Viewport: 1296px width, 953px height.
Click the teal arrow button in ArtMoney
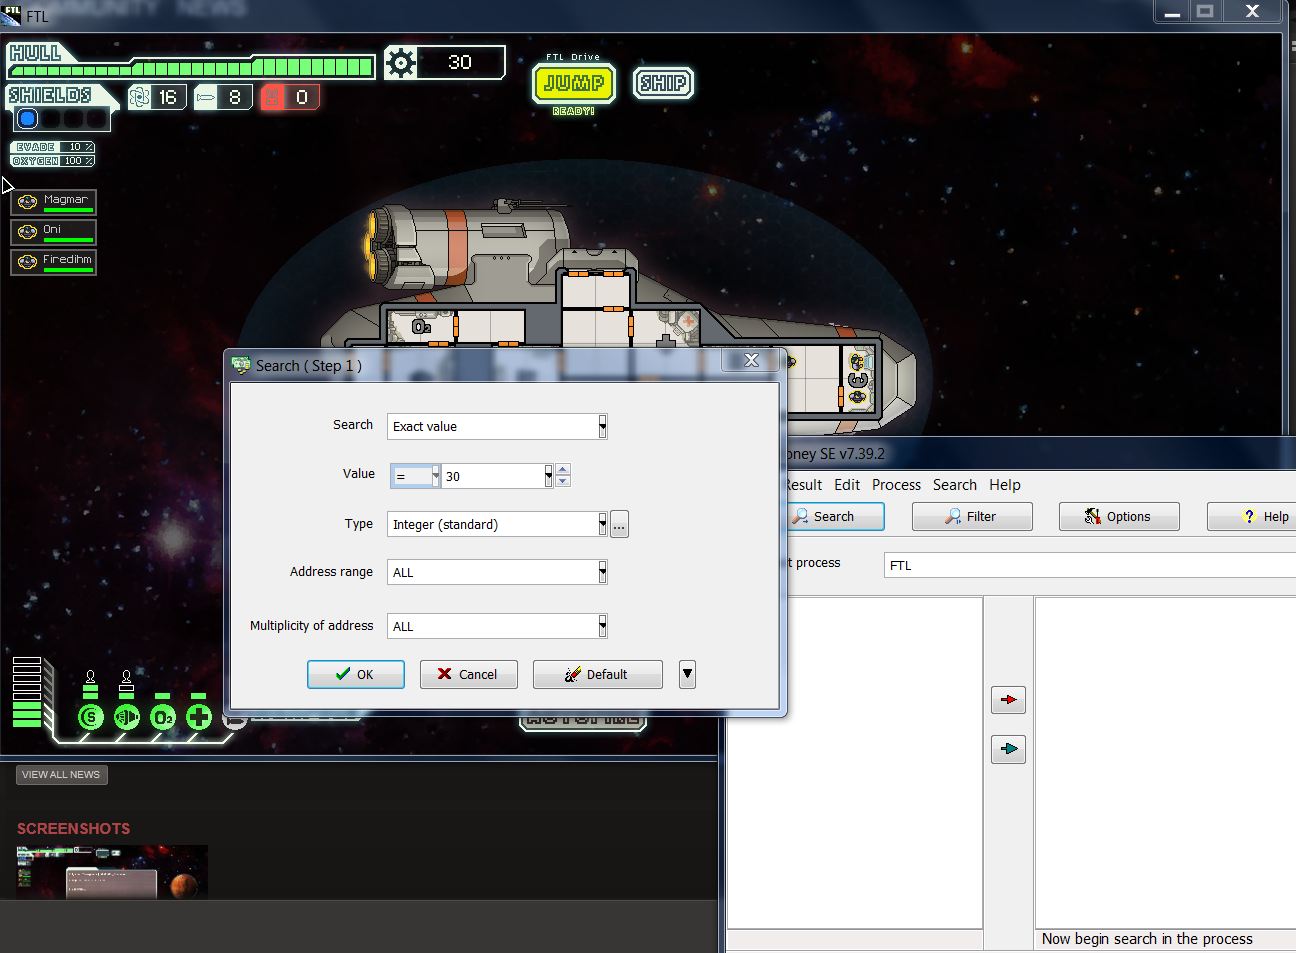point(1008,749)
